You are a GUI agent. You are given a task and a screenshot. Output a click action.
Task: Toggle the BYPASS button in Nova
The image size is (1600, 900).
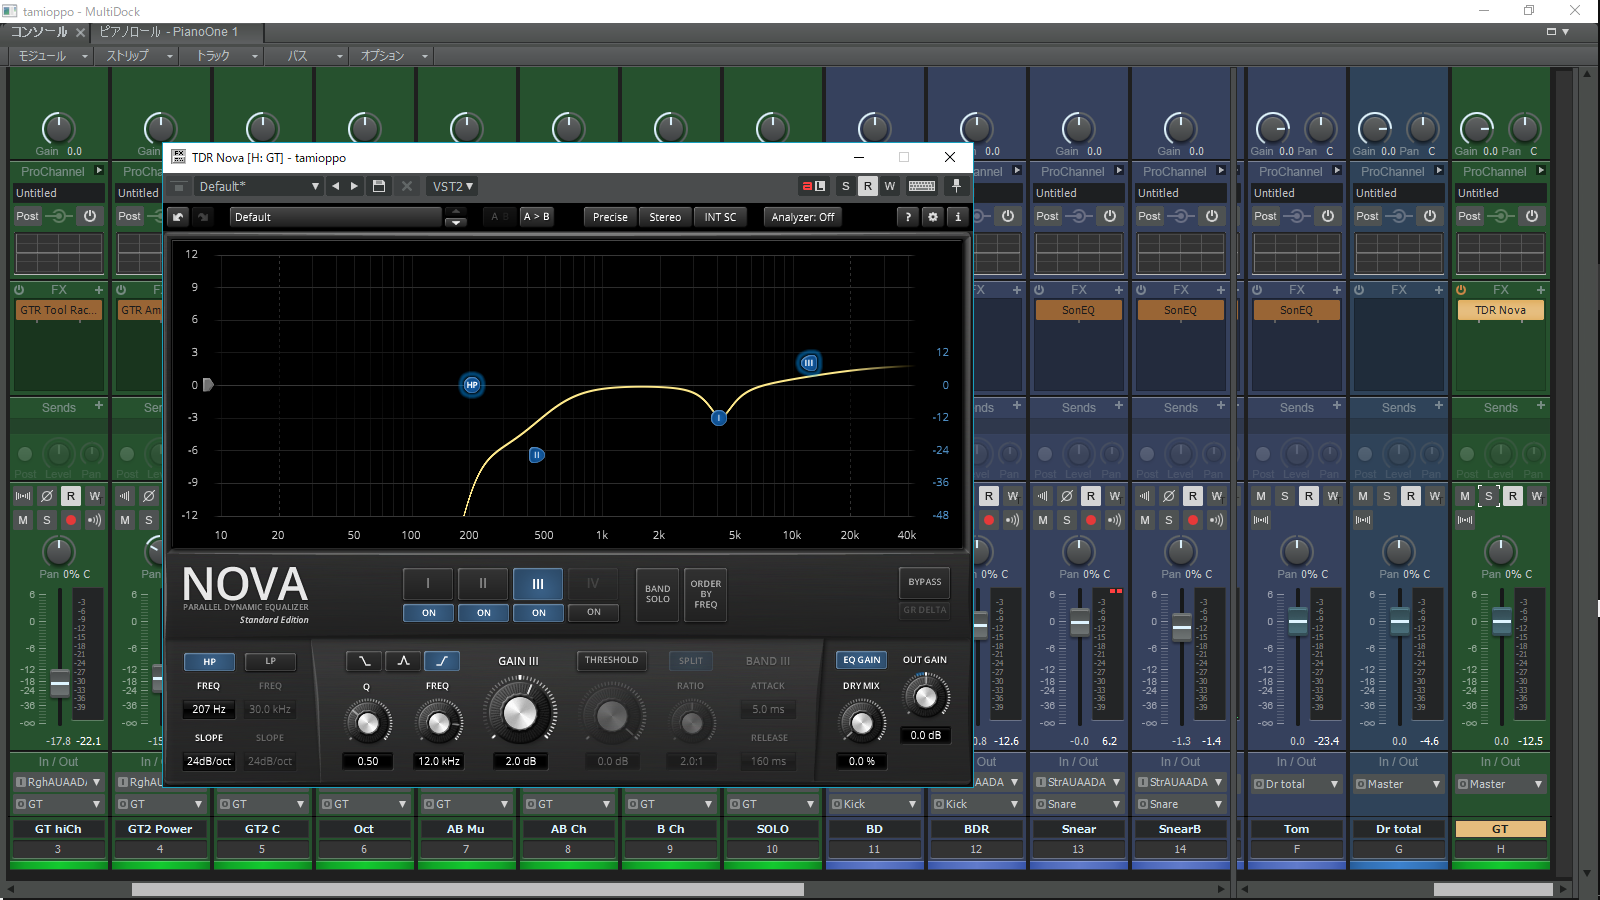(924, 582)
